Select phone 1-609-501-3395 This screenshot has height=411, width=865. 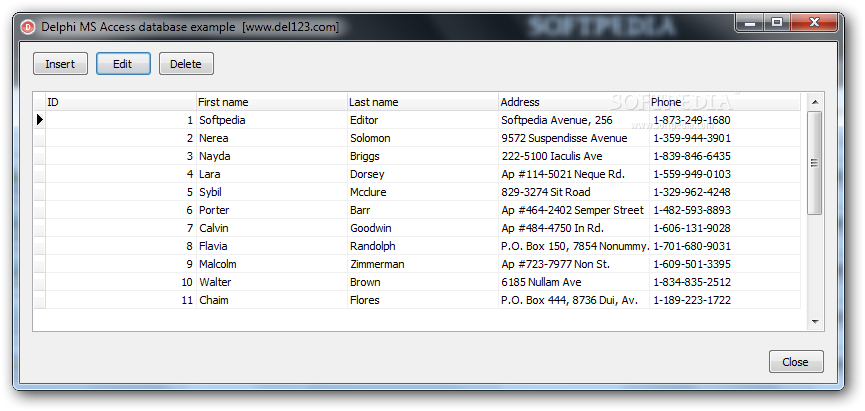click(725, 264)
